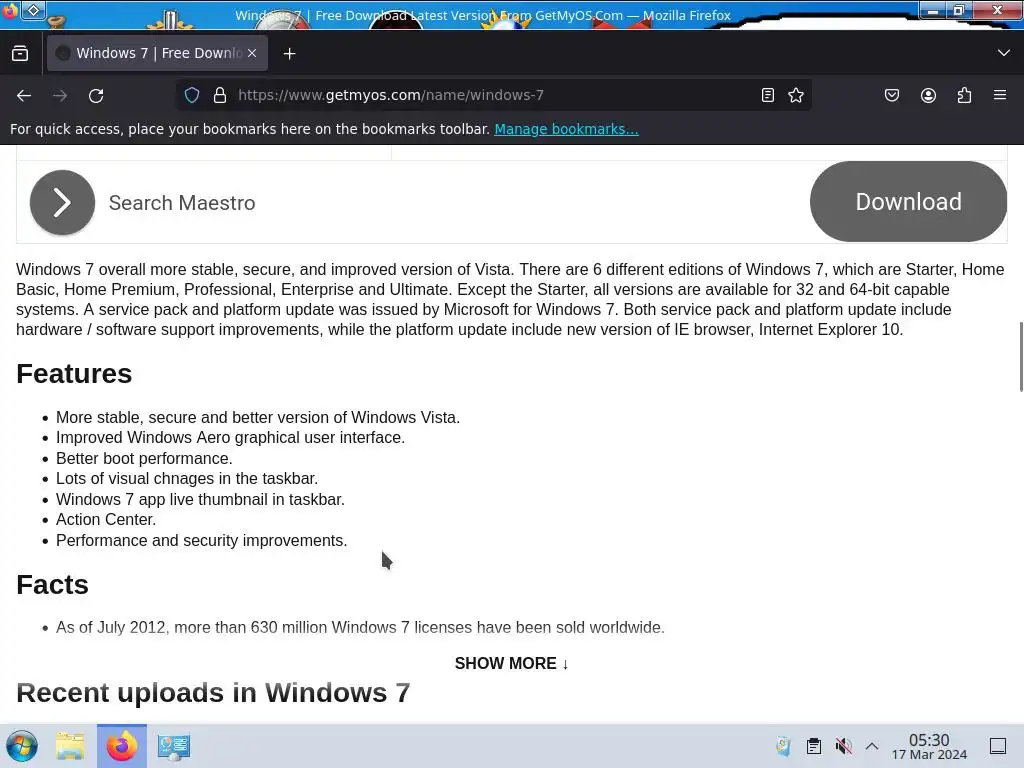Go back to the previous page
1024x768 pixels.
pos(24,95)
